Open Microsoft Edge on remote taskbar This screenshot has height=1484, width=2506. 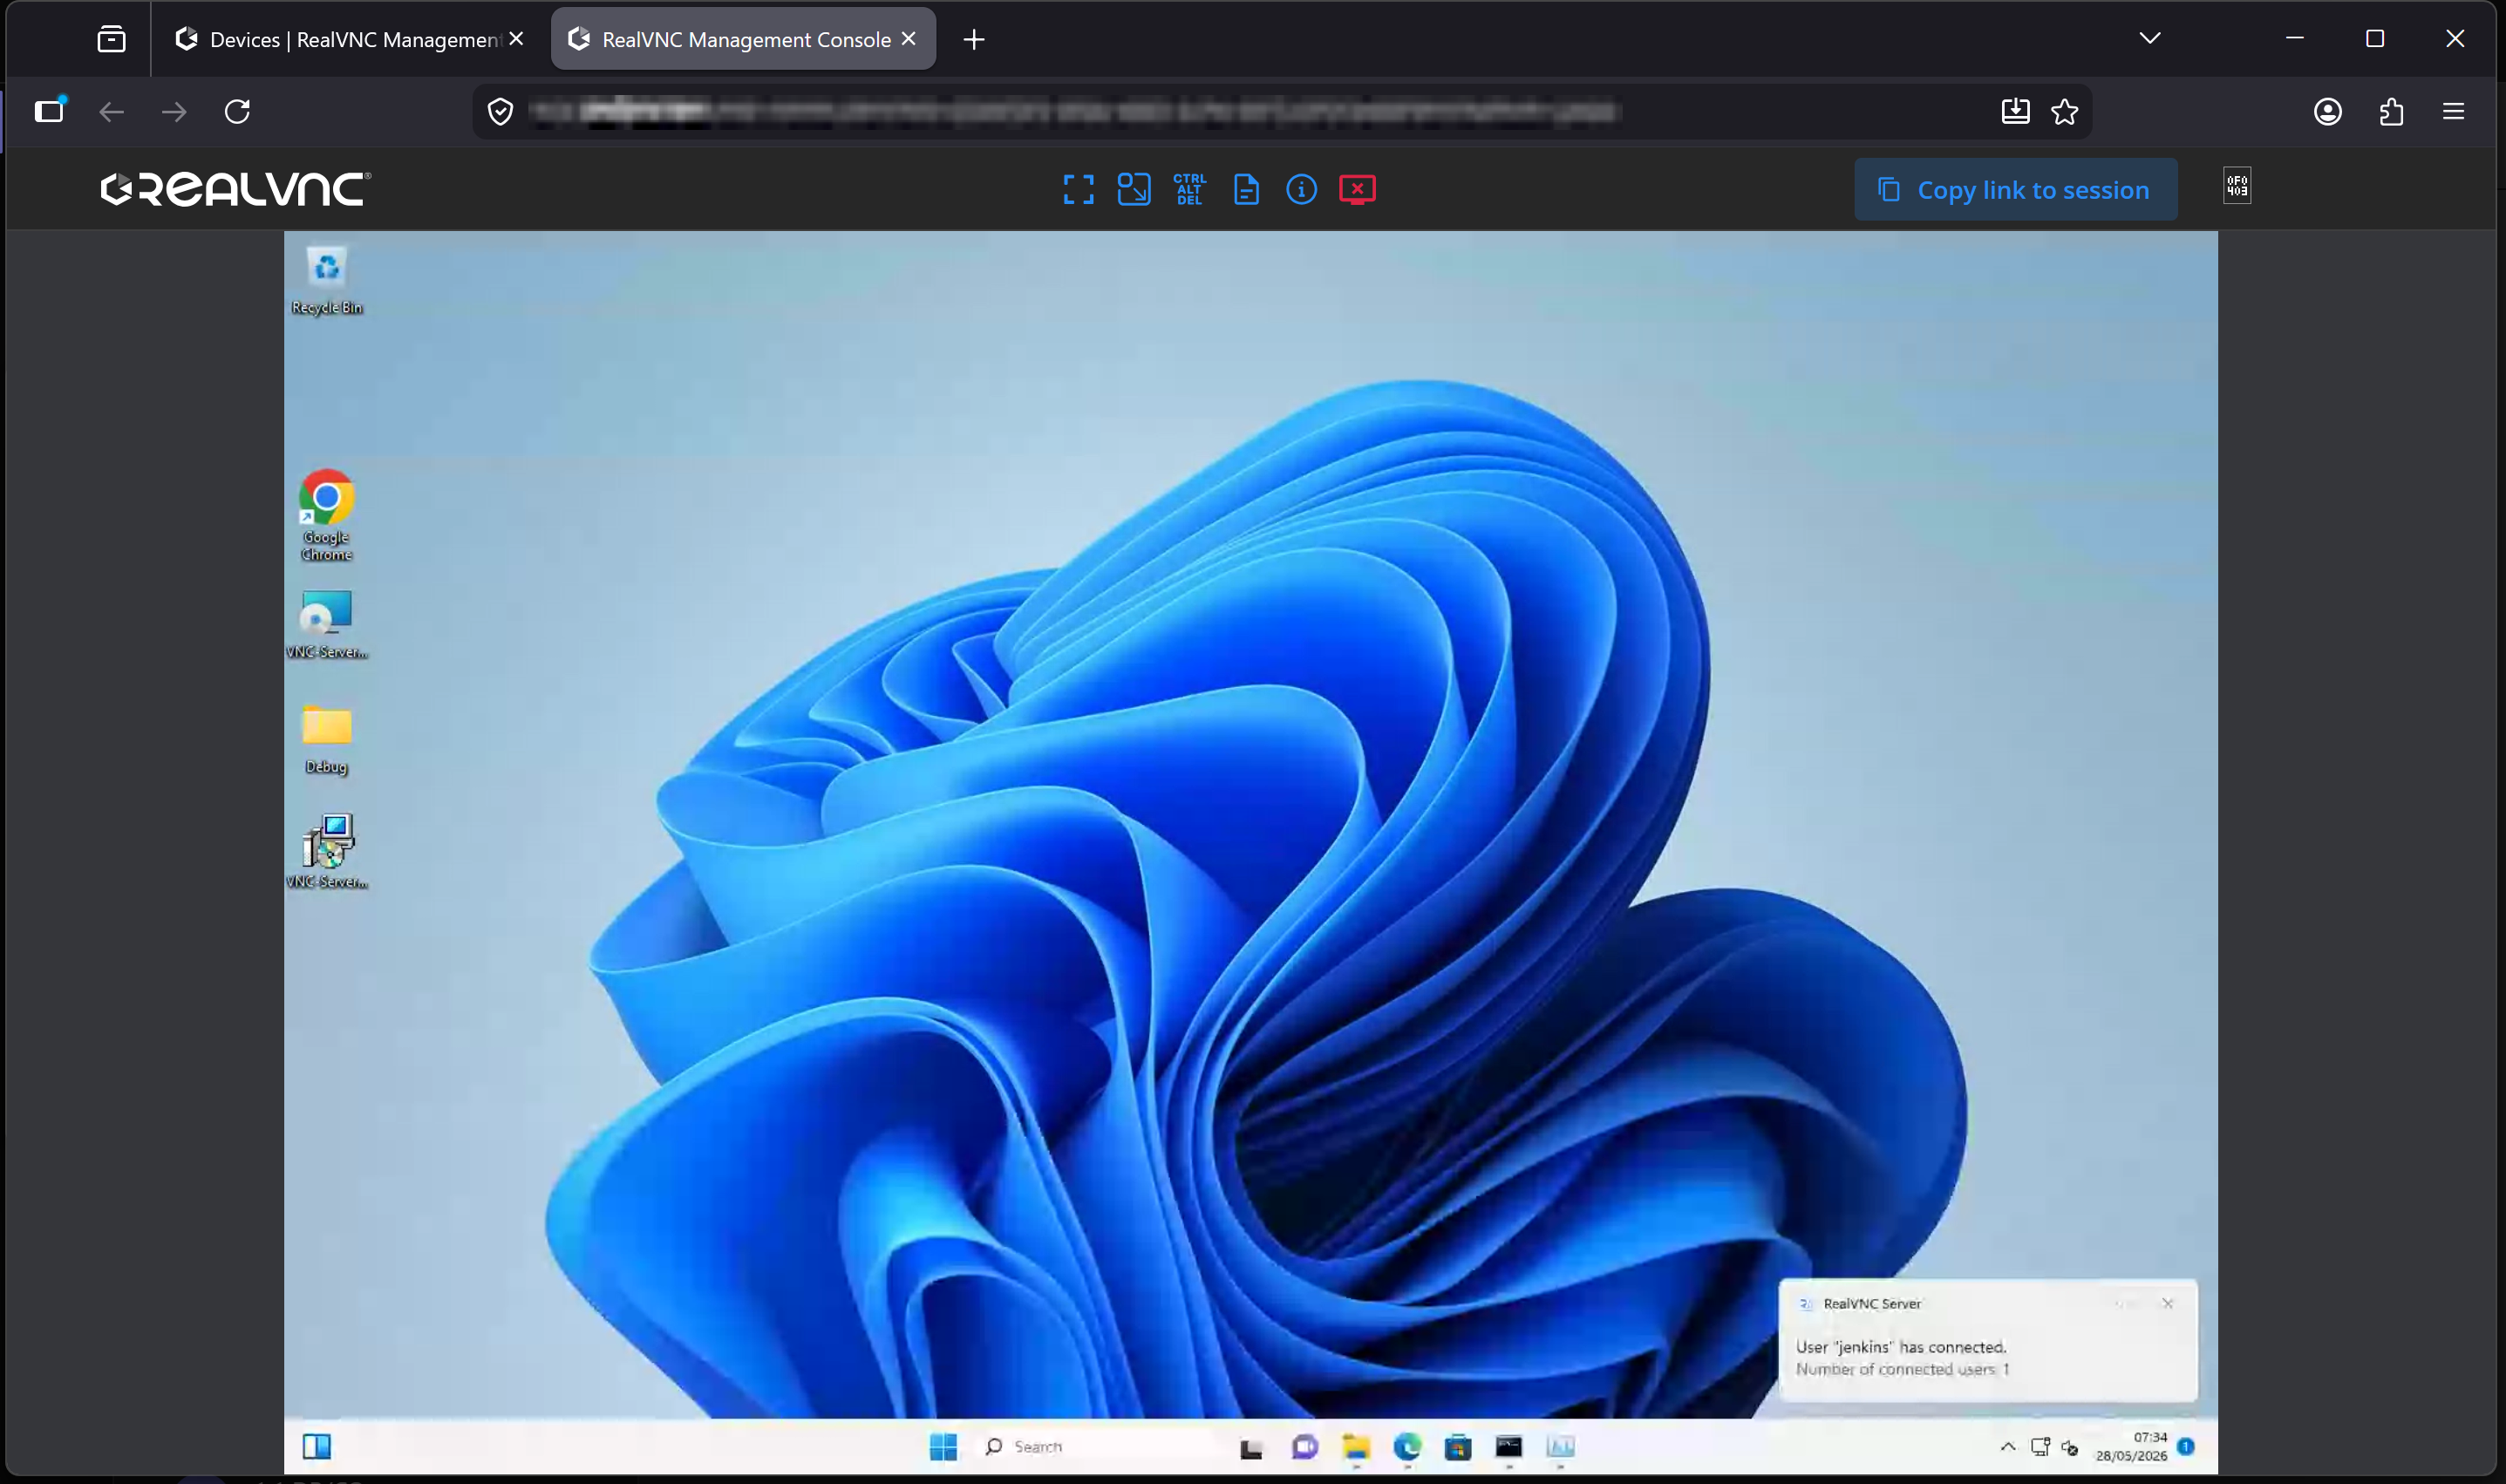click(x=1408, y=1446)
